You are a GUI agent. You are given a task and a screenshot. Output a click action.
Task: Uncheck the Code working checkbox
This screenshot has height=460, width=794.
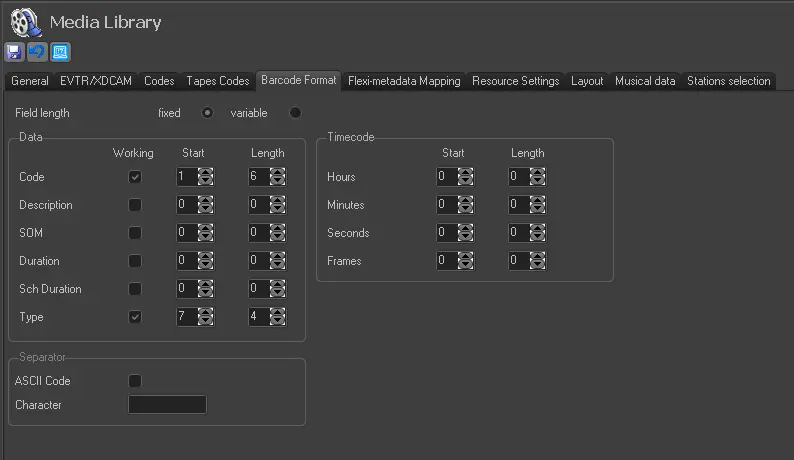pyautogui.click(x=135, y=177)
